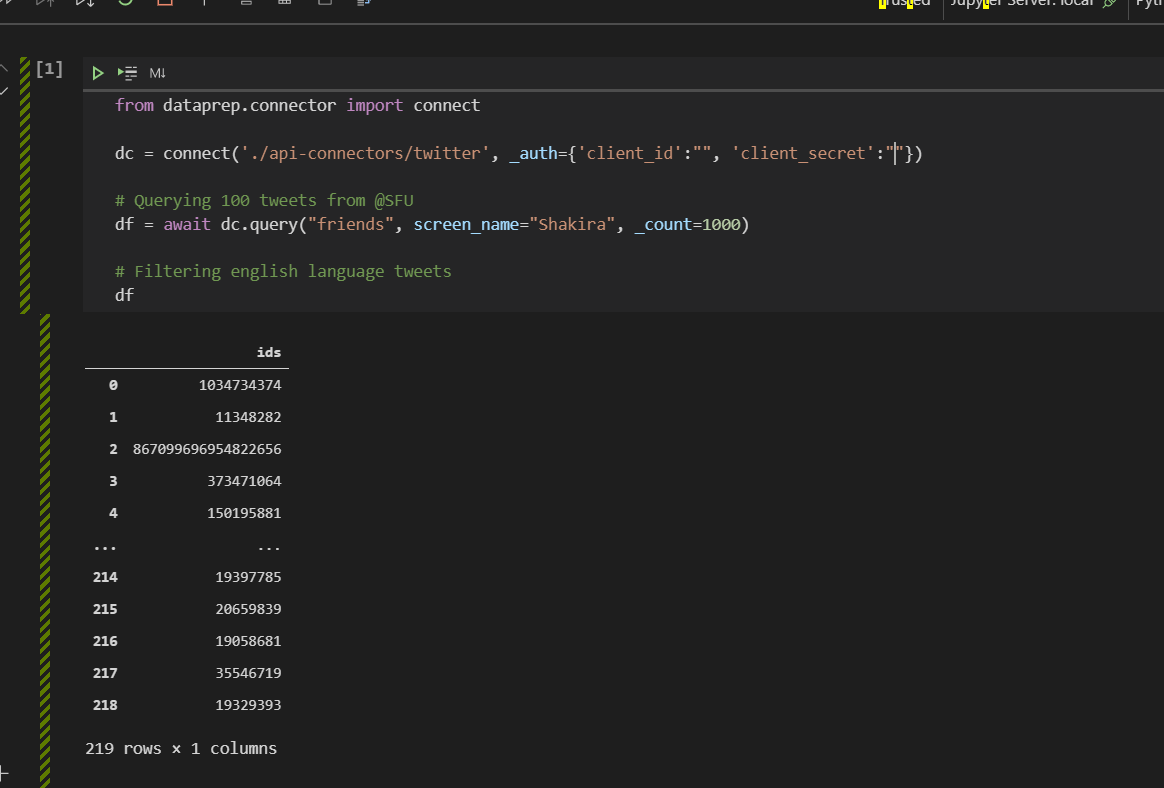Click the "Shakira" string value
The height and width of the screenshot is (788, 1164).
pyautogui.click(x=572, y=224)
